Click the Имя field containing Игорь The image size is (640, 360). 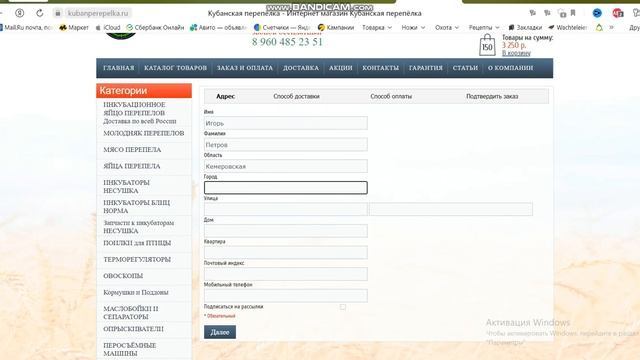286,123
